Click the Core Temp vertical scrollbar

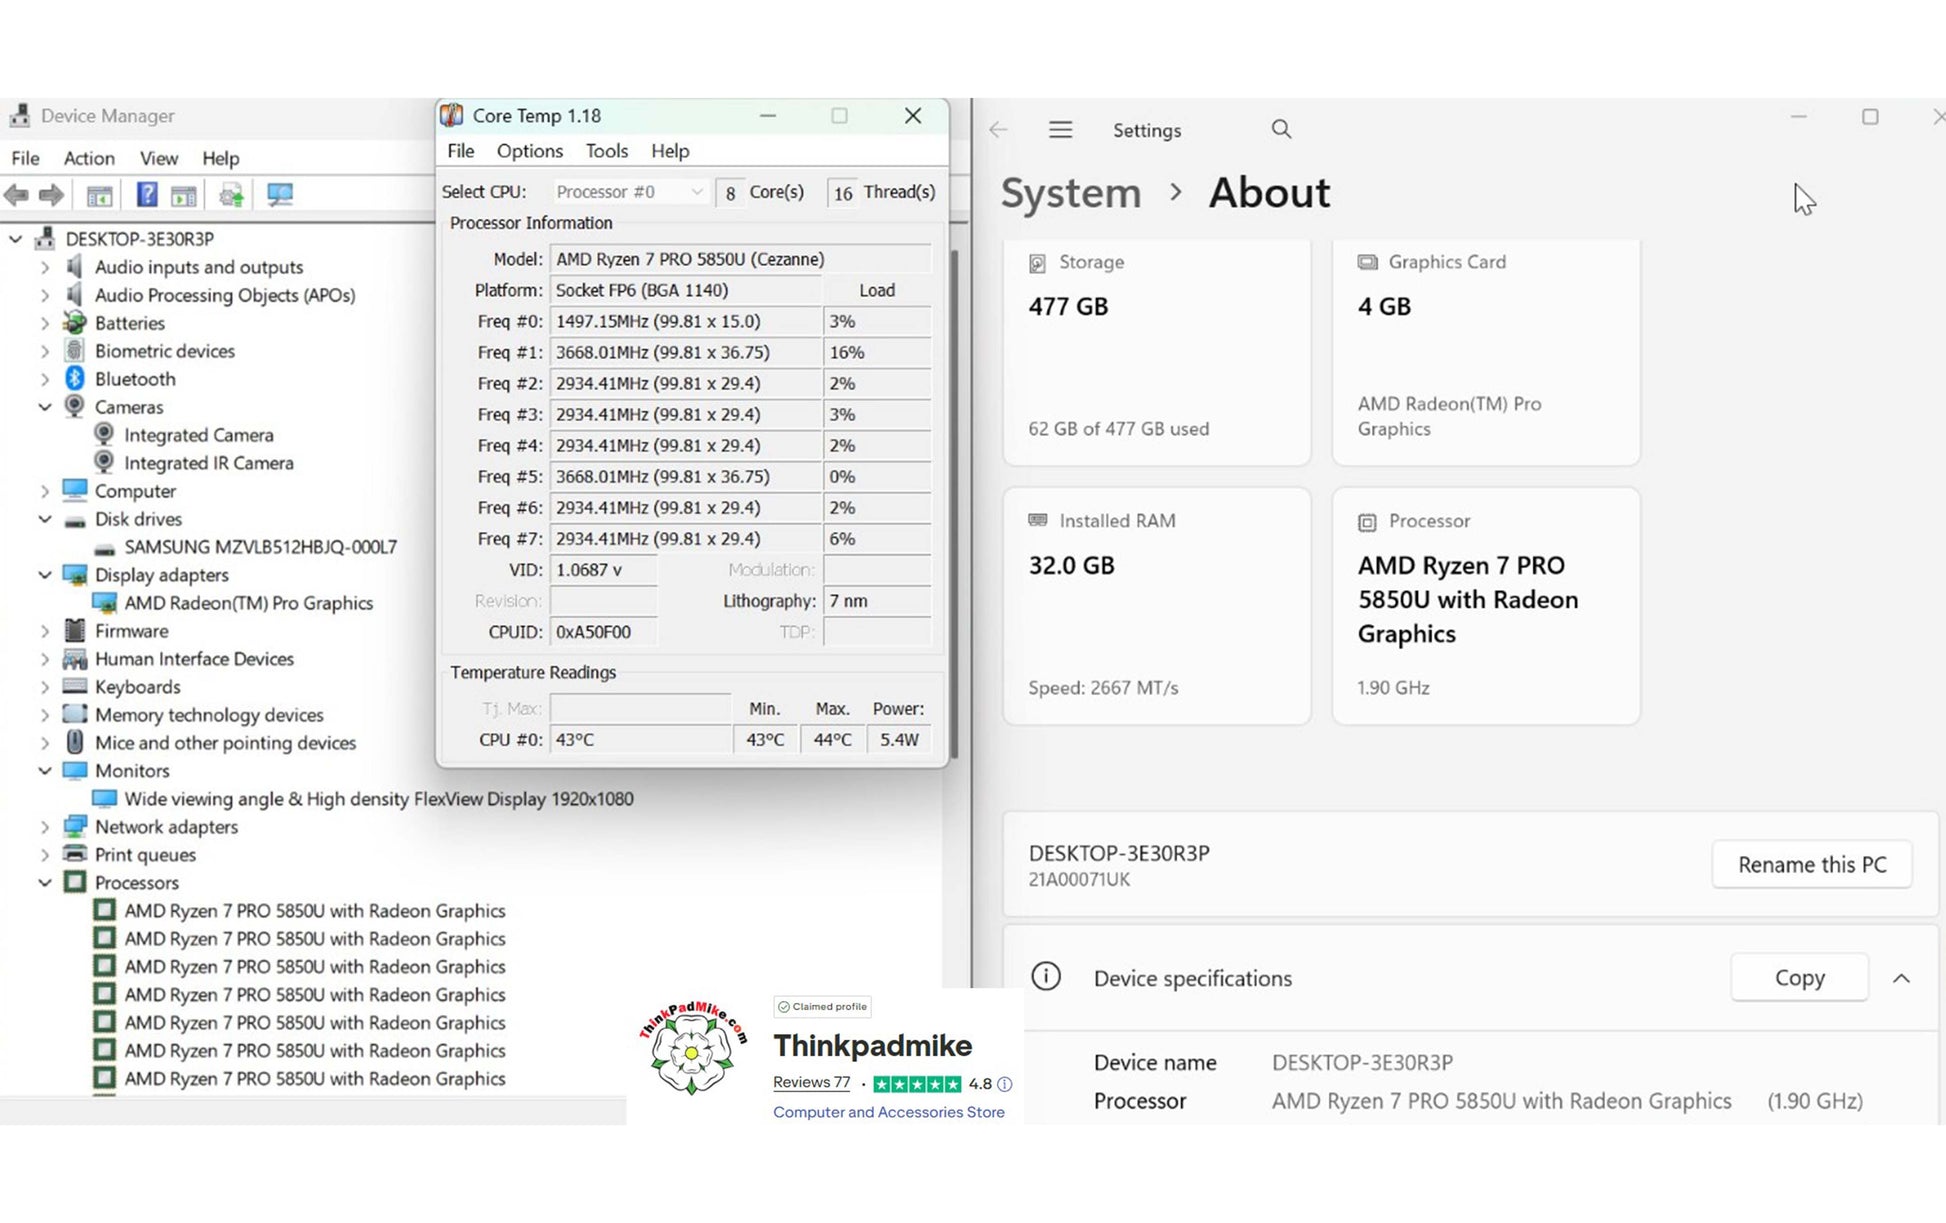[954, 500]
